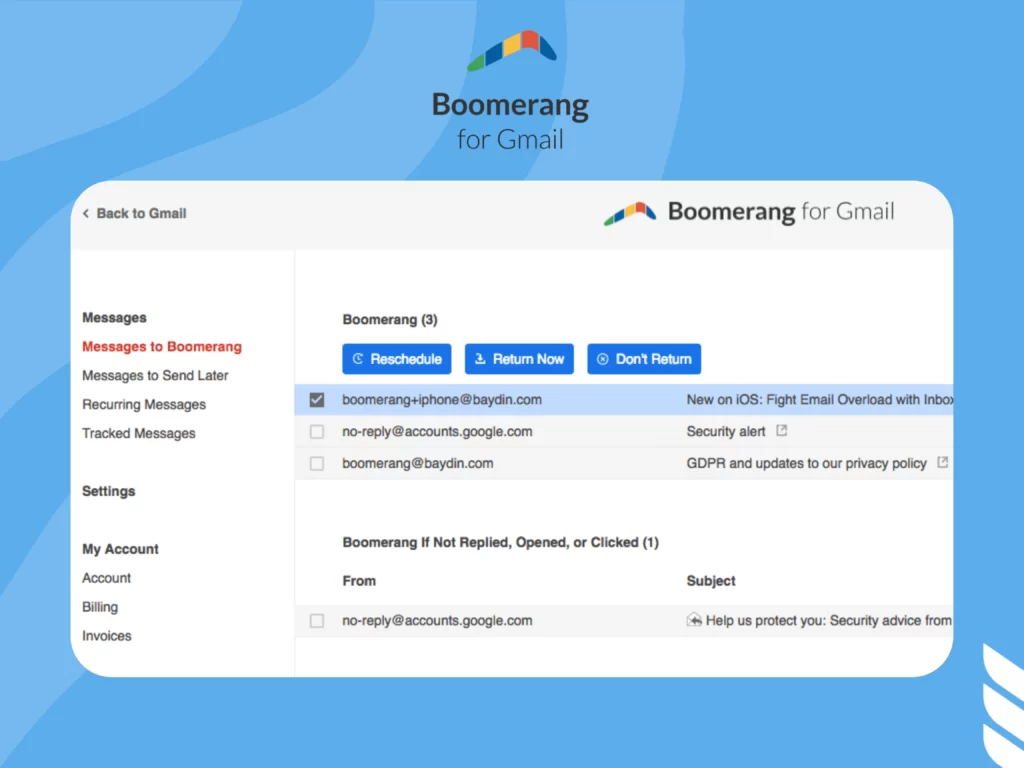Select the boomerang@baydin.com message checkbox
This screenshot has width=1024, height=768.
(317, 463)
